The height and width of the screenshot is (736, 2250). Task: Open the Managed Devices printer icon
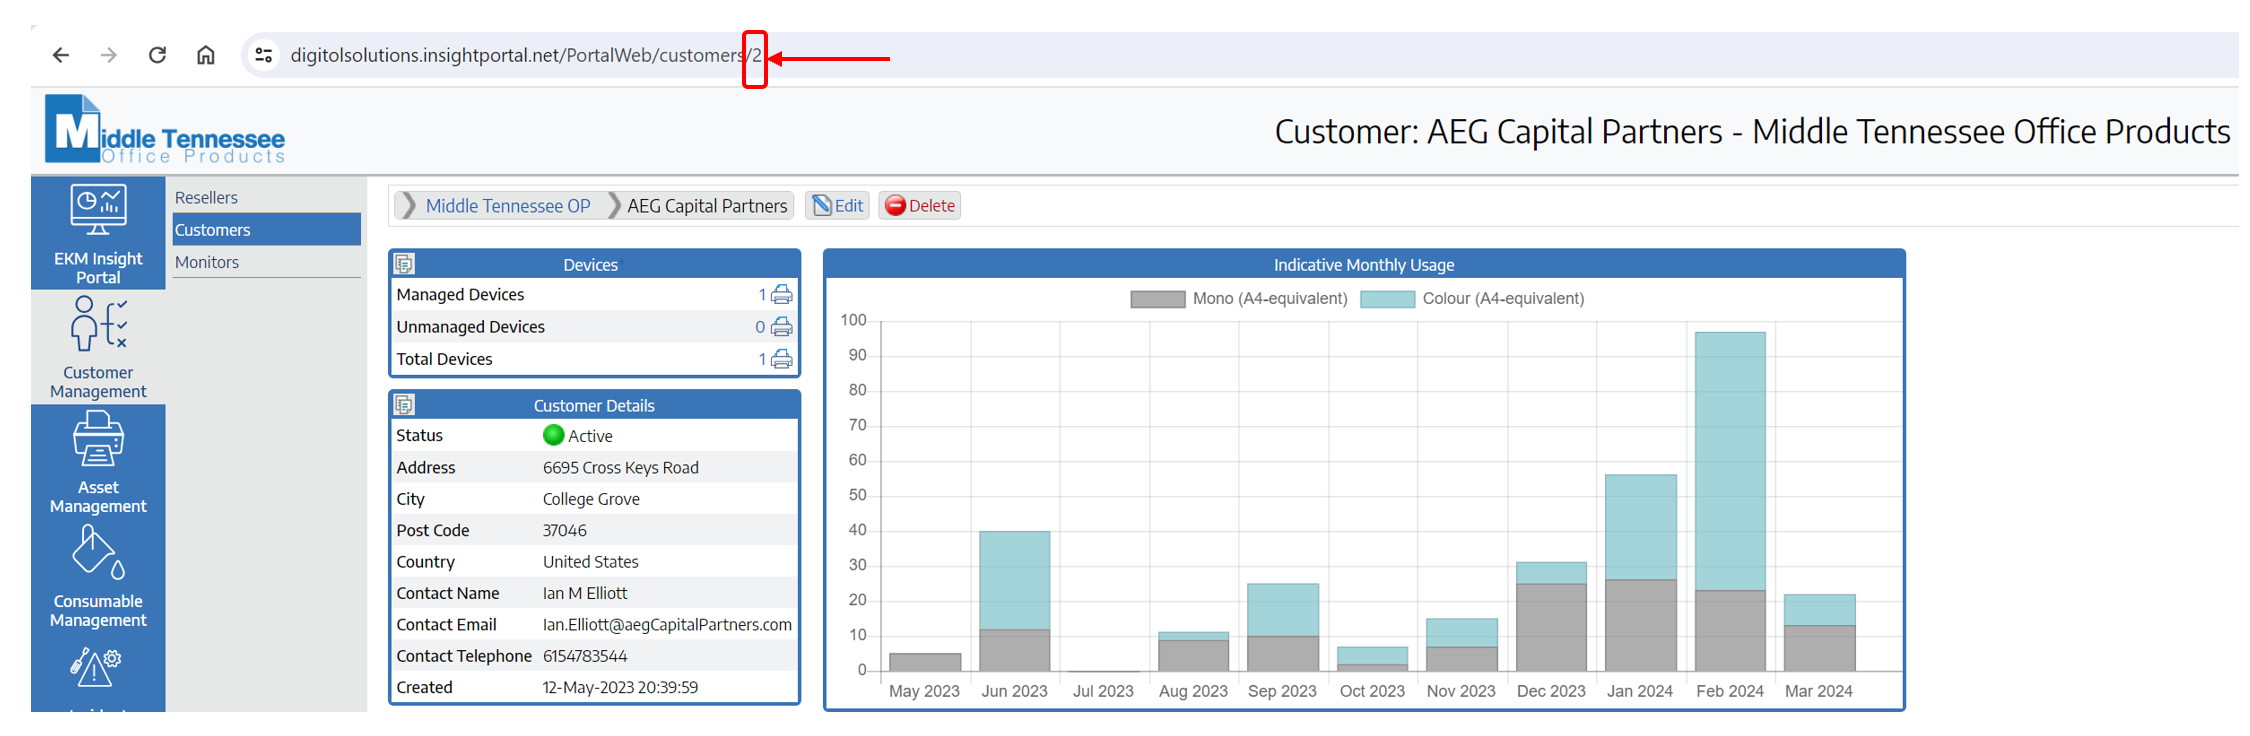pos(782,295)
